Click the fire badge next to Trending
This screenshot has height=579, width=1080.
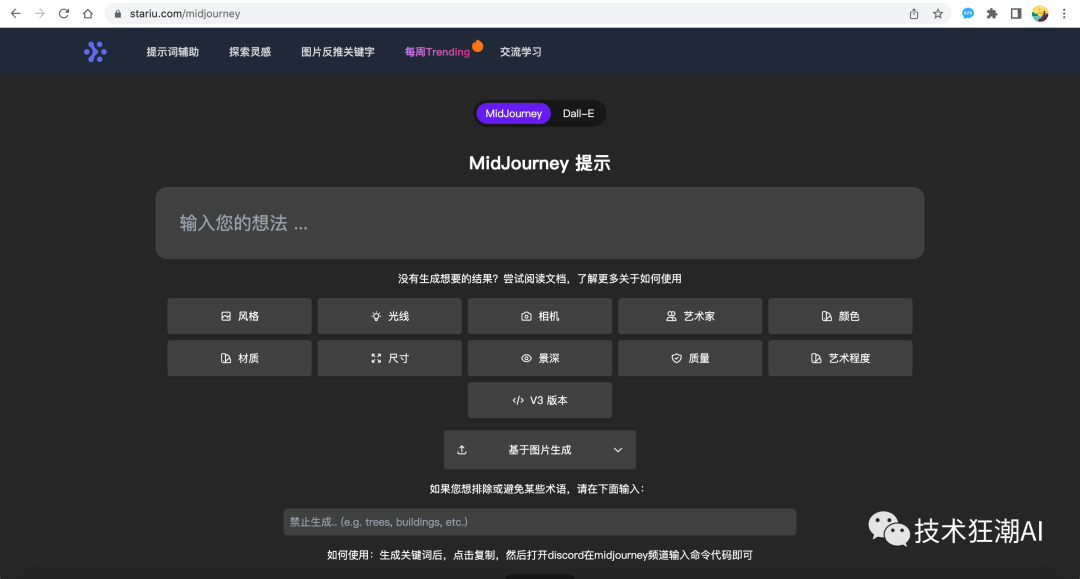pos(477,46)
